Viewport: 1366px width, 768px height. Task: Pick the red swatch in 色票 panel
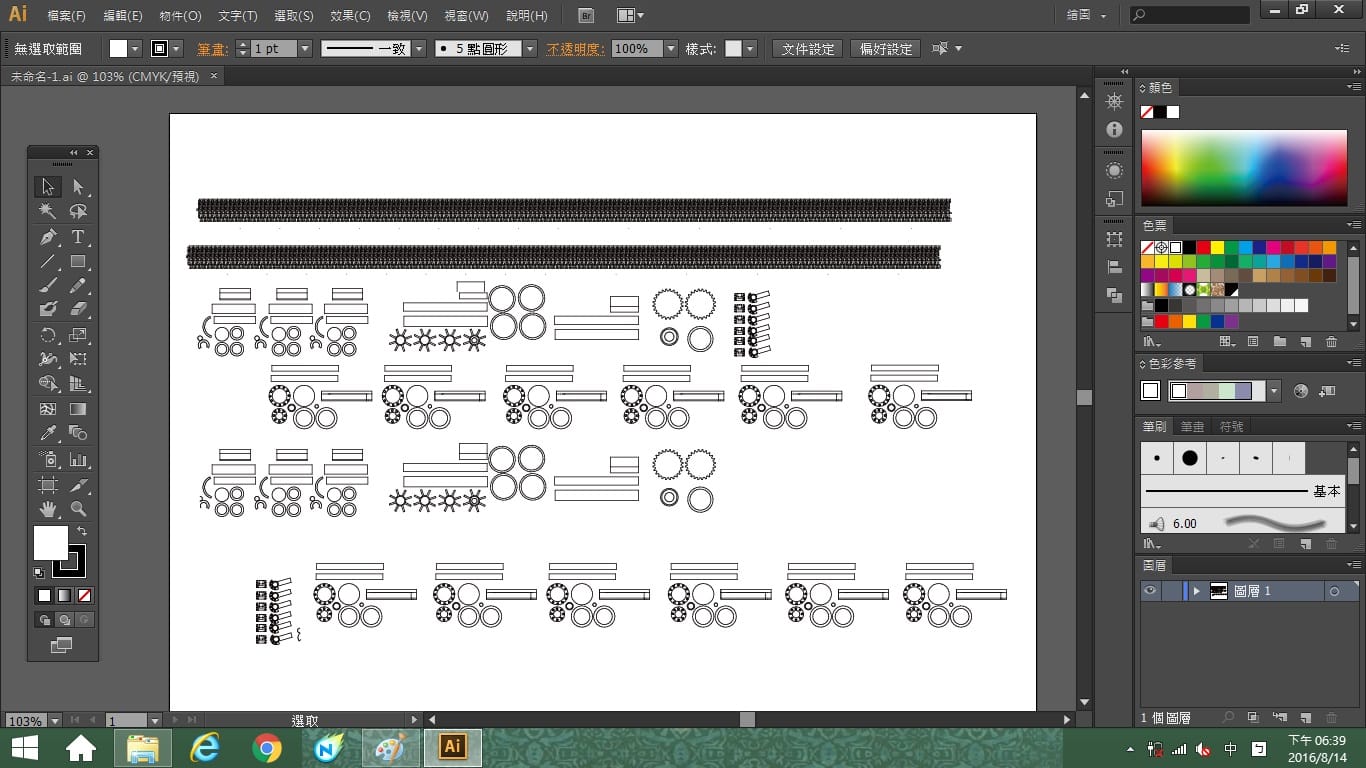point(1203,247)
